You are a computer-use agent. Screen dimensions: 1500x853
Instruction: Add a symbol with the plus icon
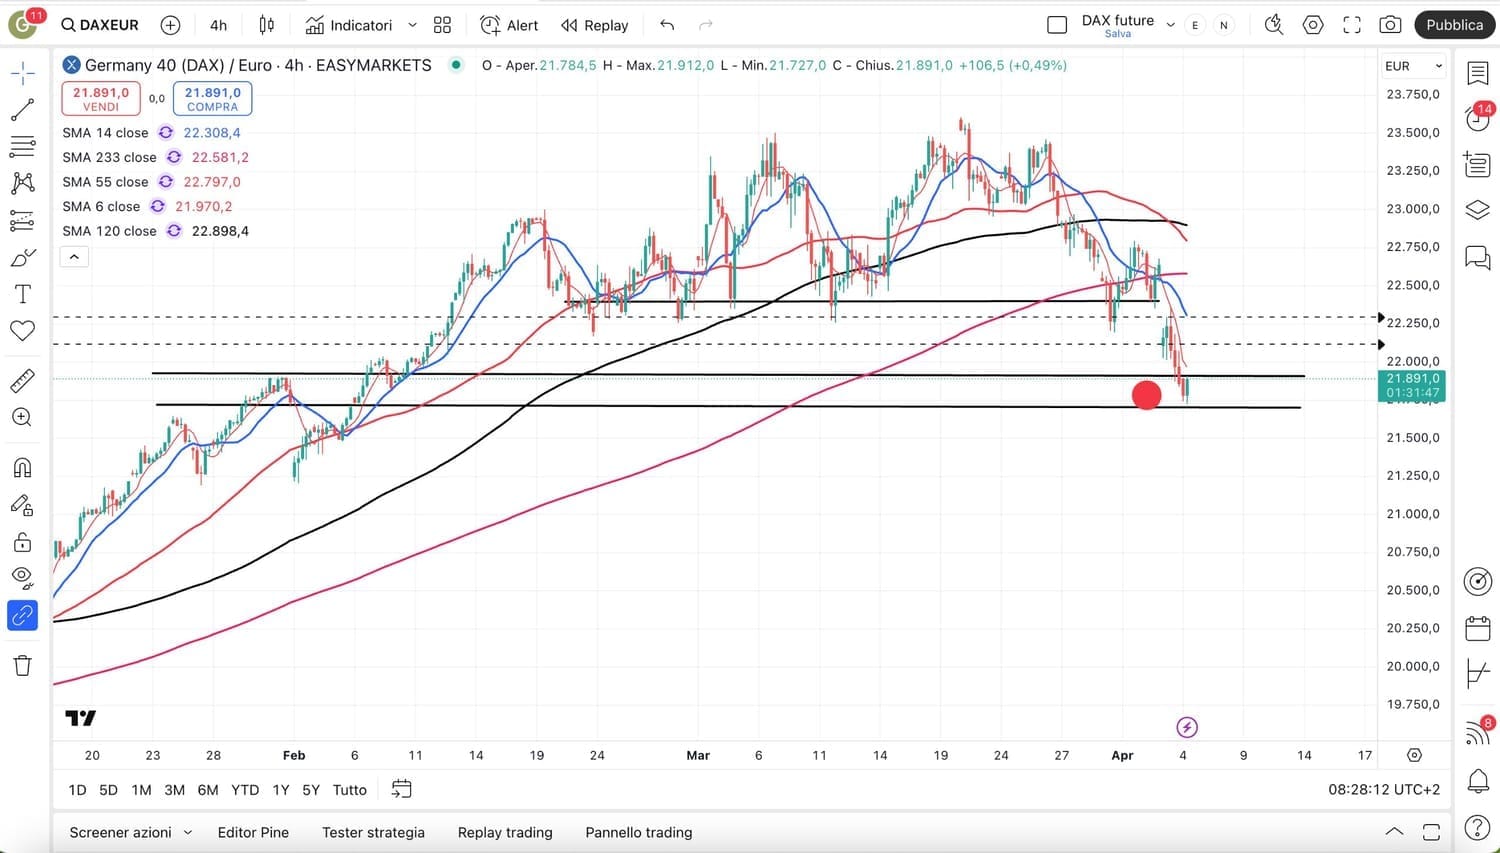pyautogui.click(x=171, y=25)
